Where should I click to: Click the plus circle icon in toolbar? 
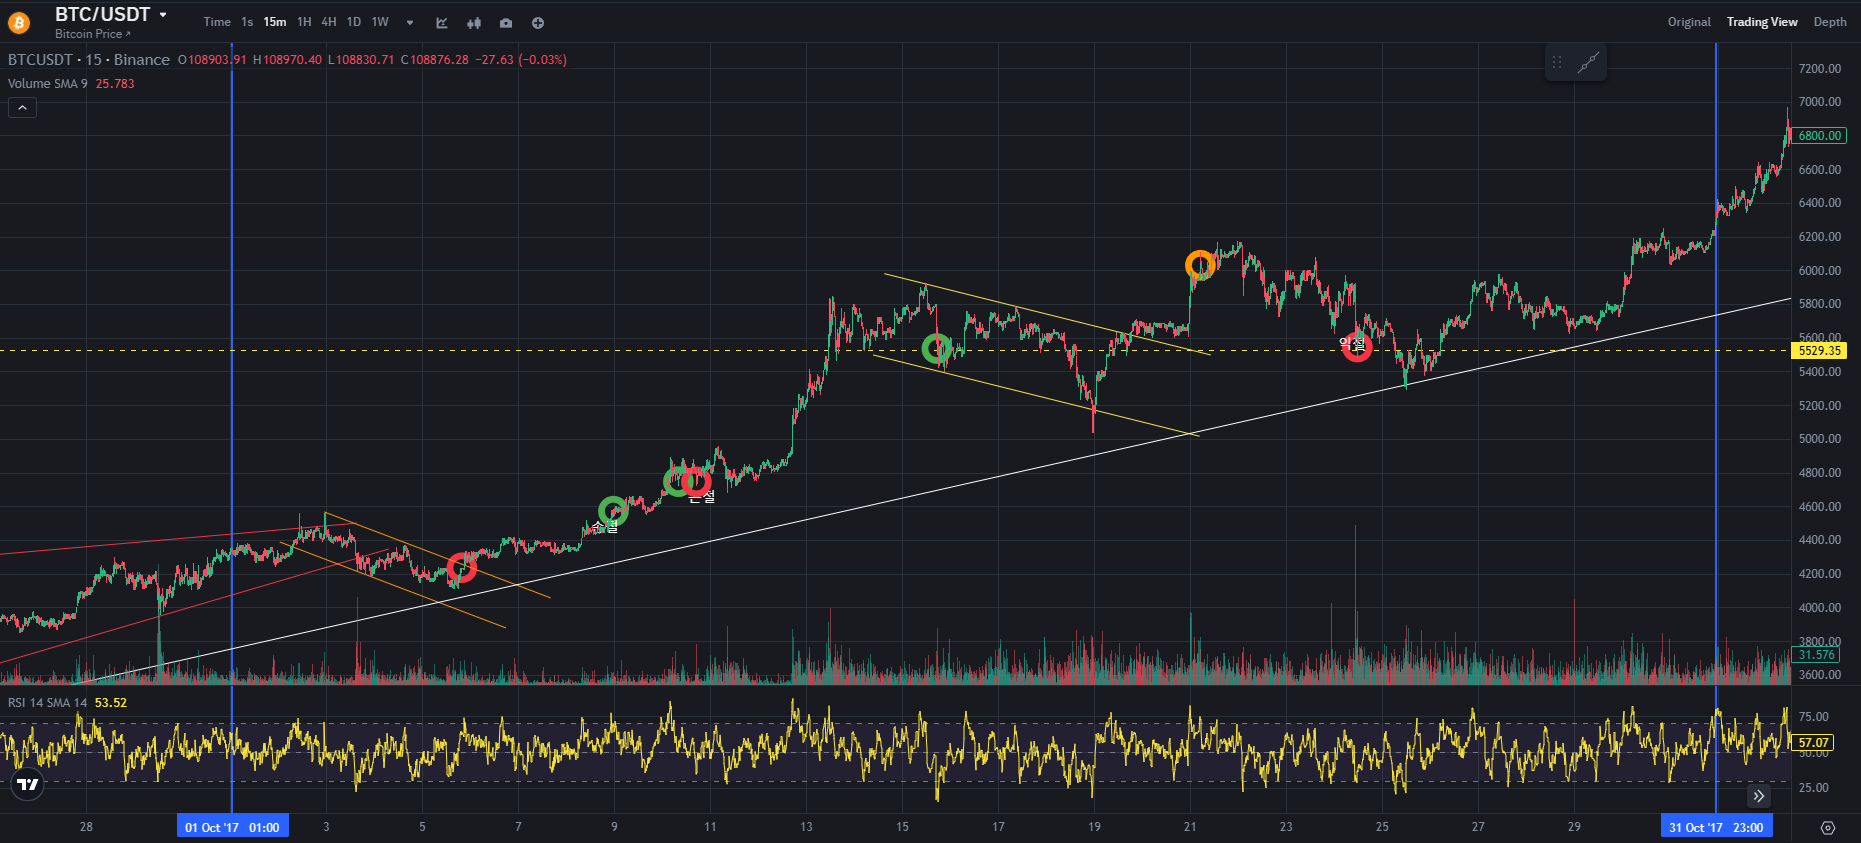[538, 23]
